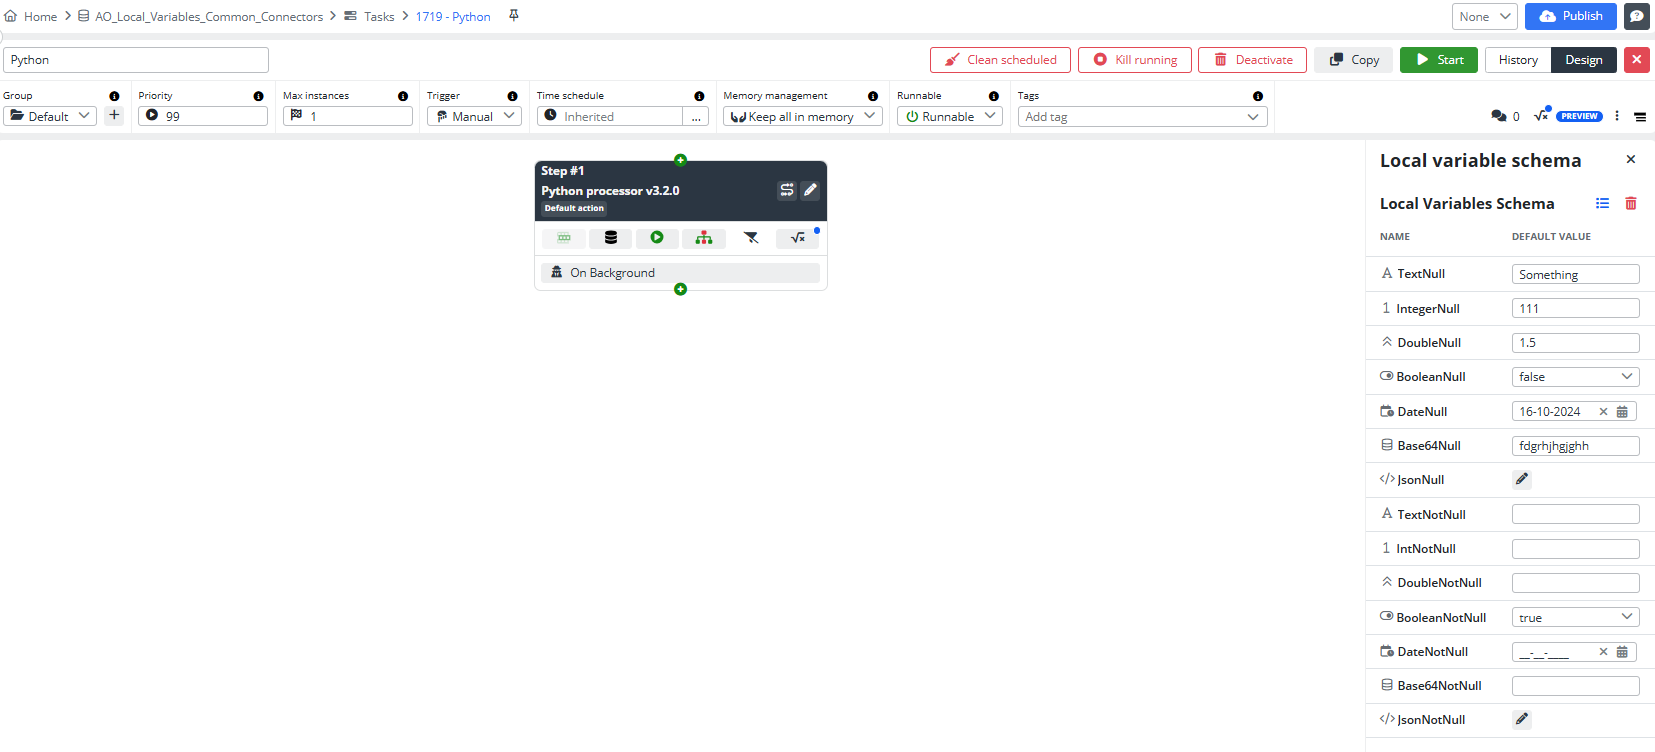Switch to Design view
Screen dimensions: 1655x752
[x=1583, y=60]
